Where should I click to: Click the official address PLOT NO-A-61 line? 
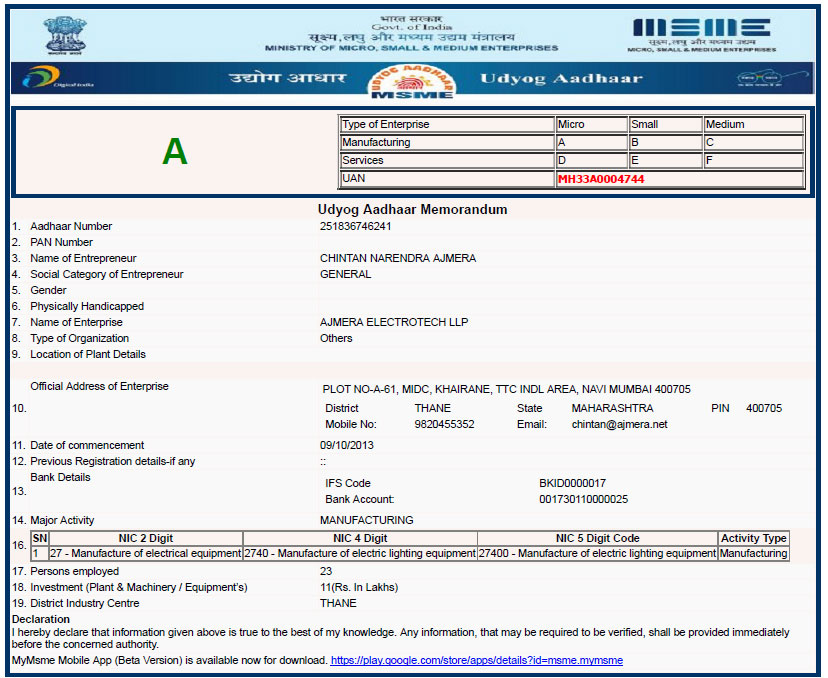click(506, 389)
